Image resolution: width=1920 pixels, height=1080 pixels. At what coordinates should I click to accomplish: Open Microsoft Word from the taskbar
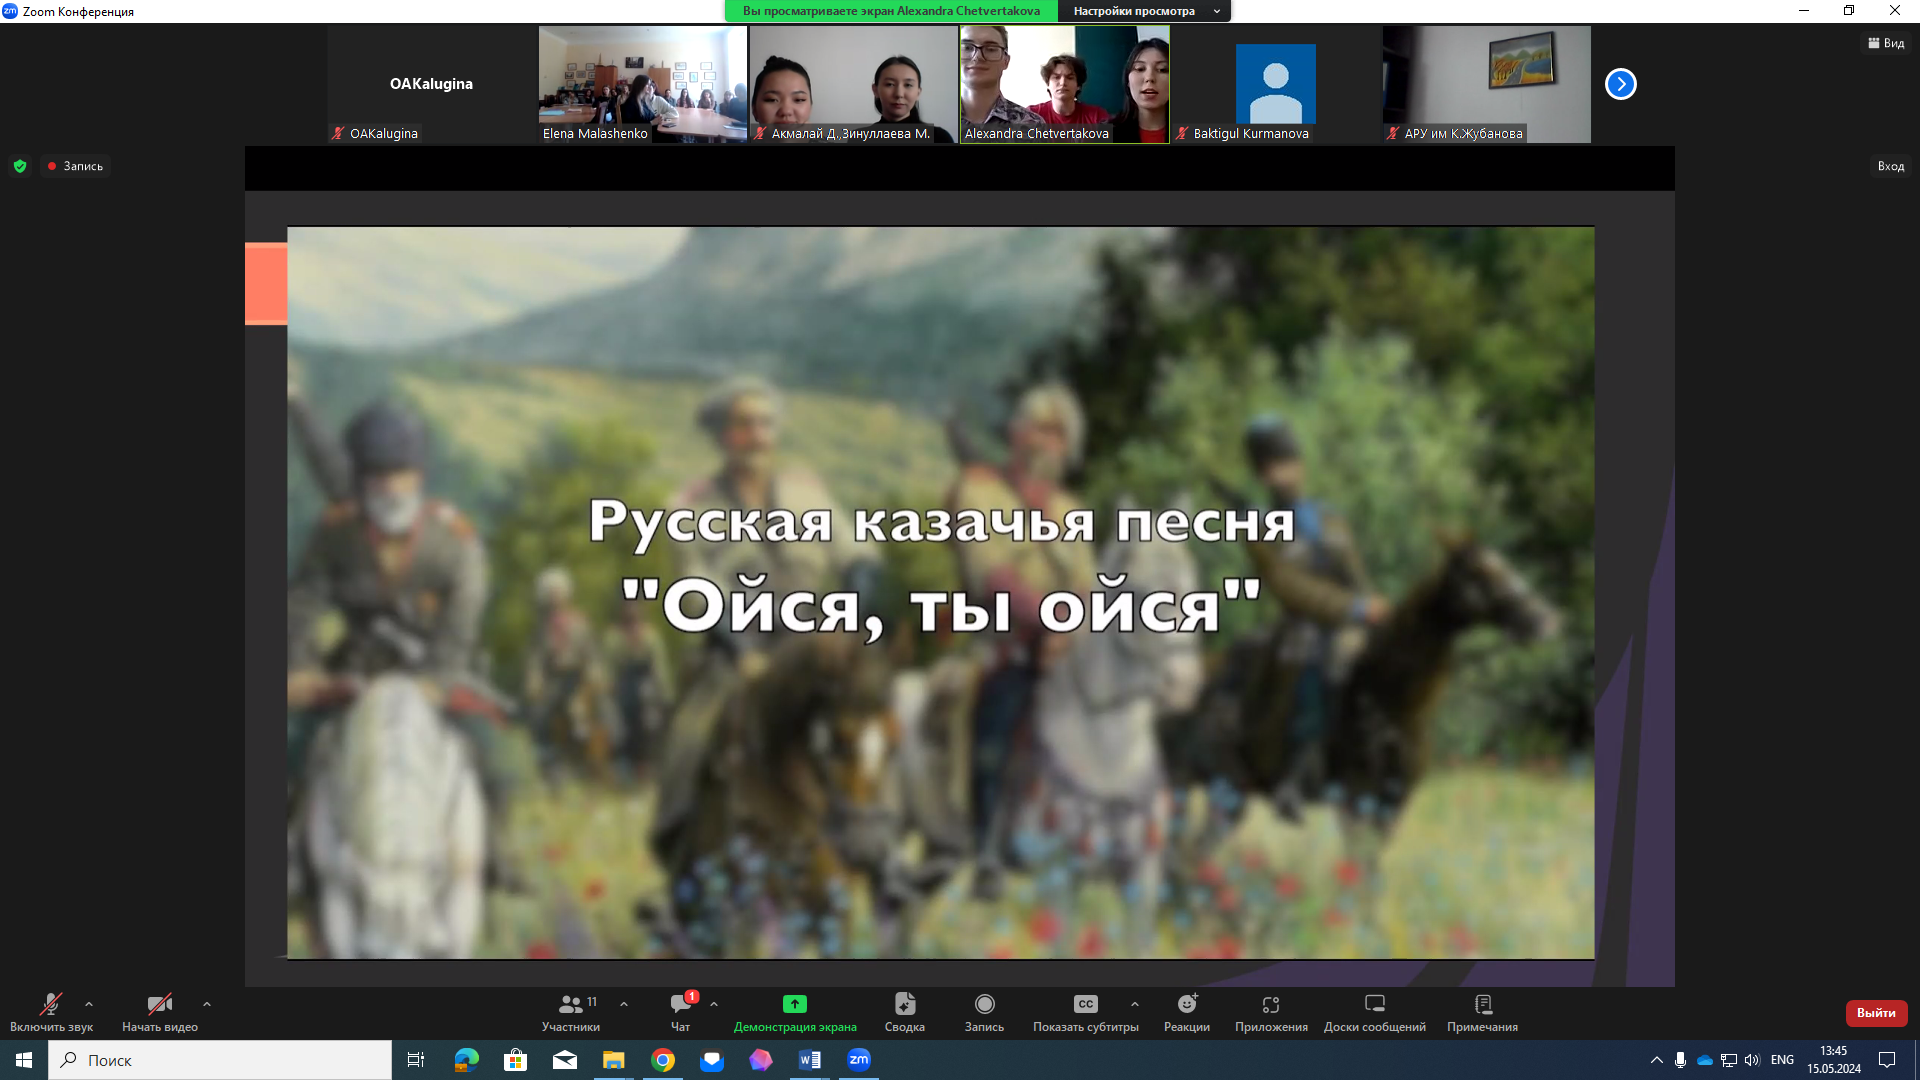(810, 1060)
